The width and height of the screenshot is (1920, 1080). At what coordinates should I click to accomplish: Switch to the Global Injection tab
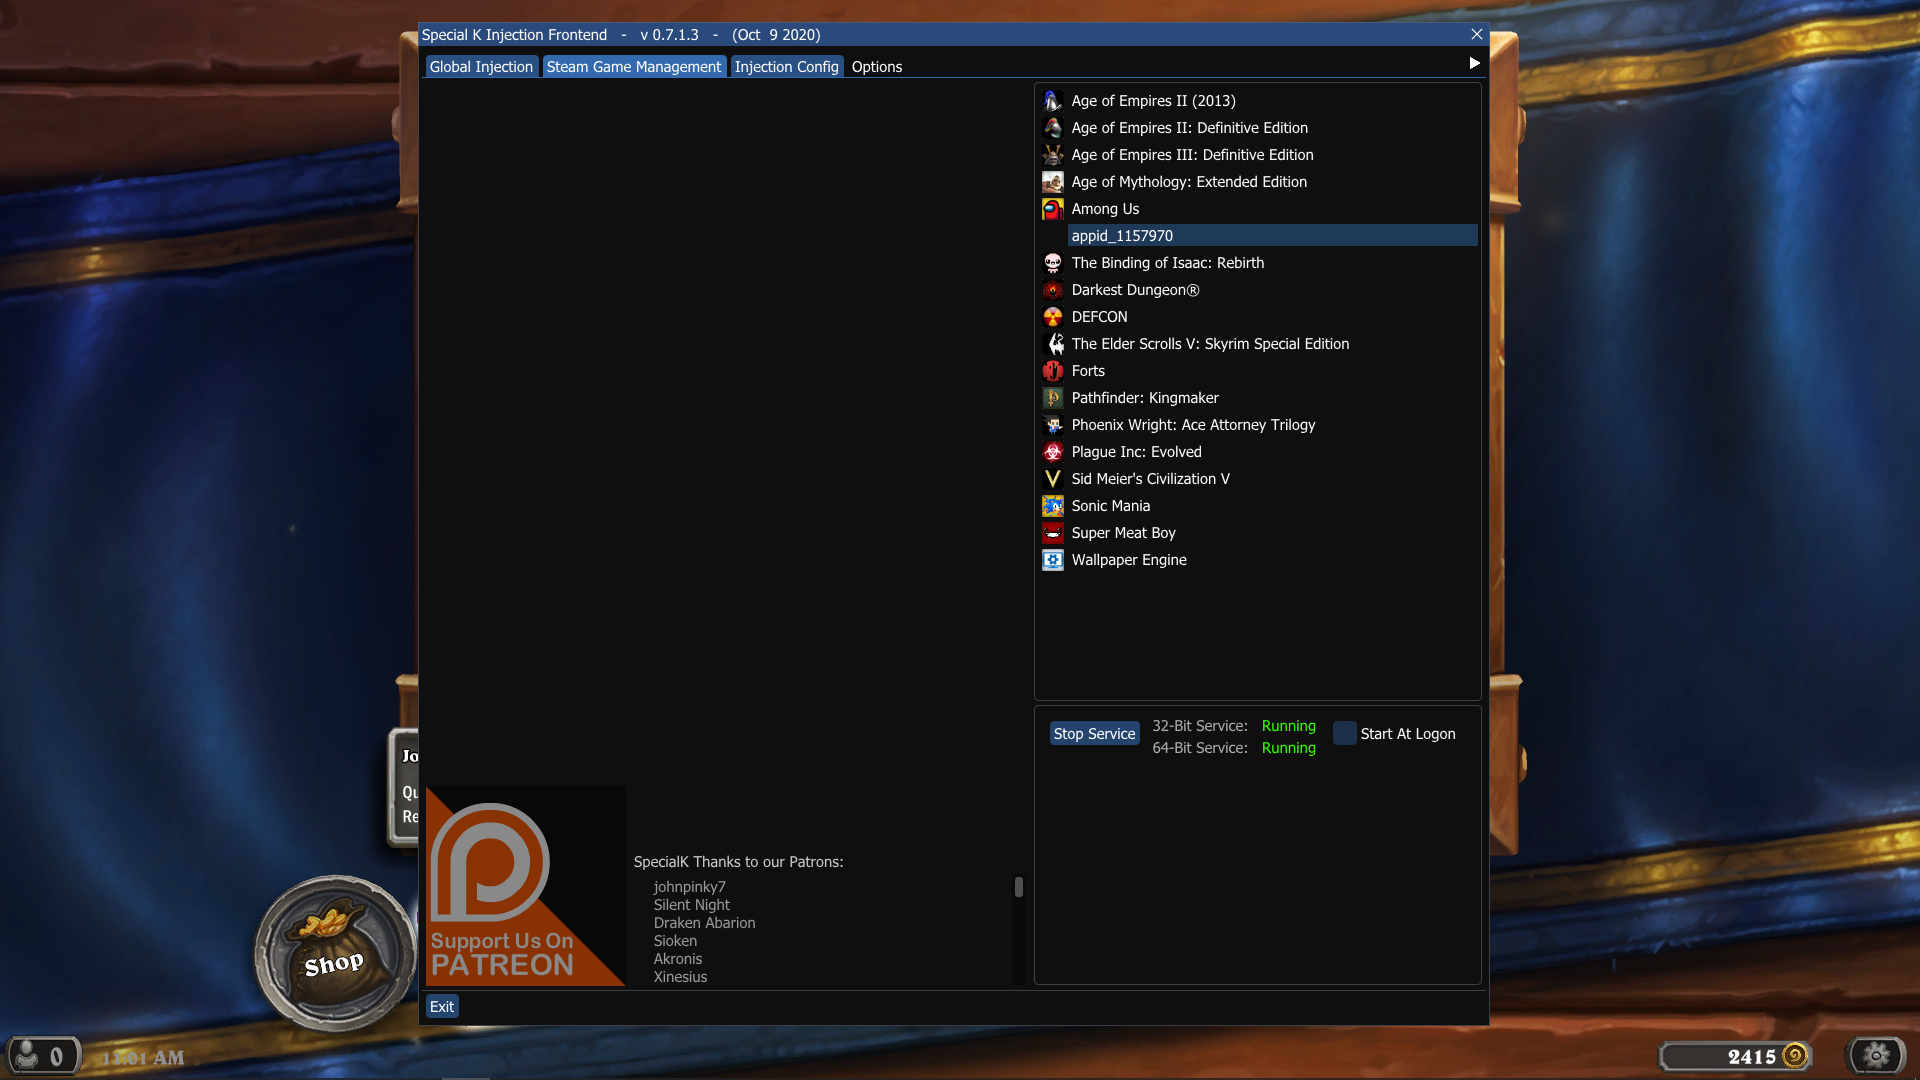tap(481, 67)
